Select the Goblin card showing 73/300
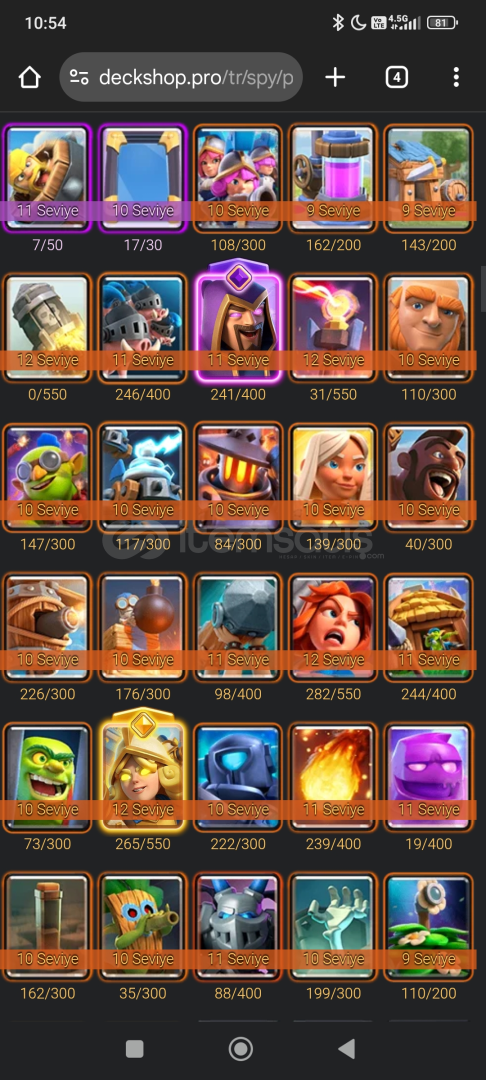 [47, 777]
